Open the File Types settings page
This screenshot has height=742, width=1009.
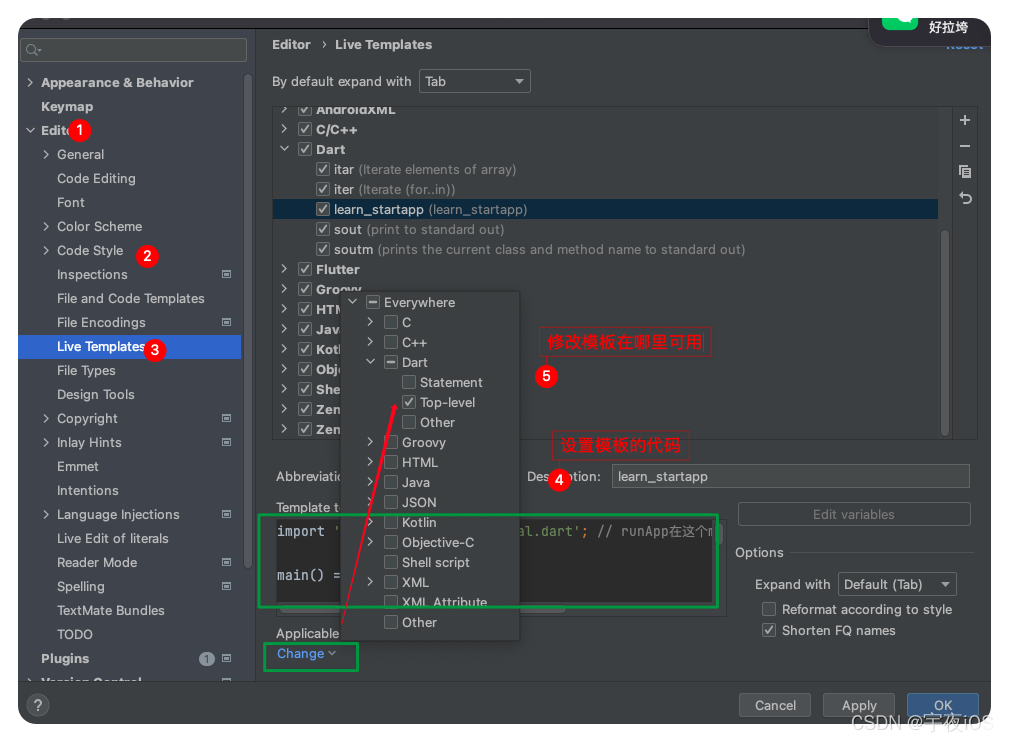click(86, 371)
